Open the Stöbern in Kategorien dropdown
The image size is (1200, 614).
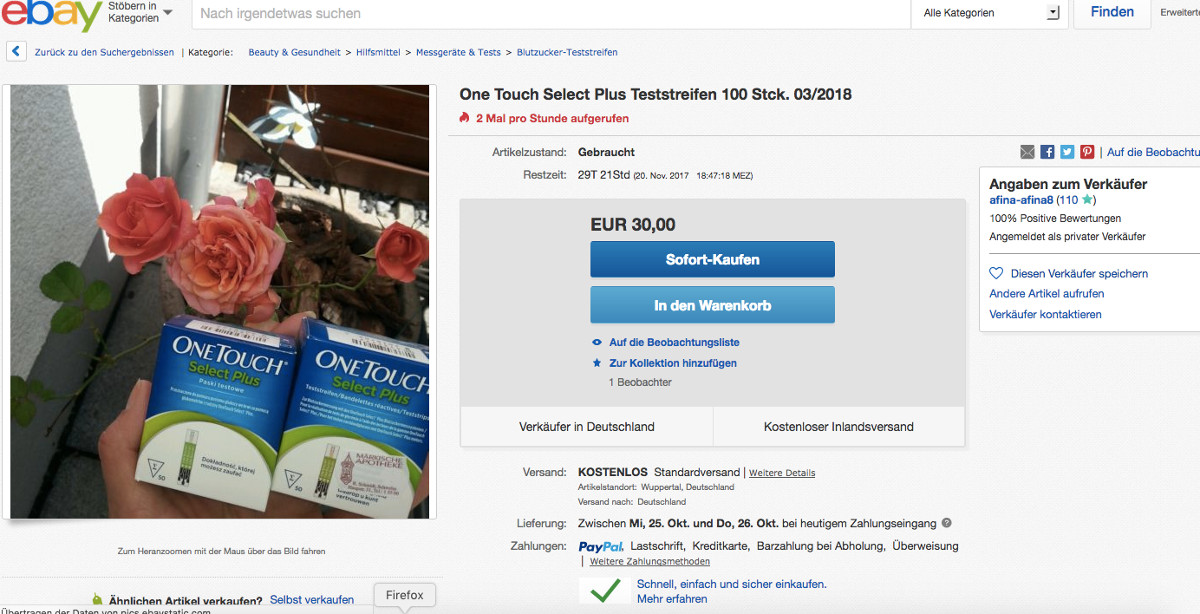139,12
